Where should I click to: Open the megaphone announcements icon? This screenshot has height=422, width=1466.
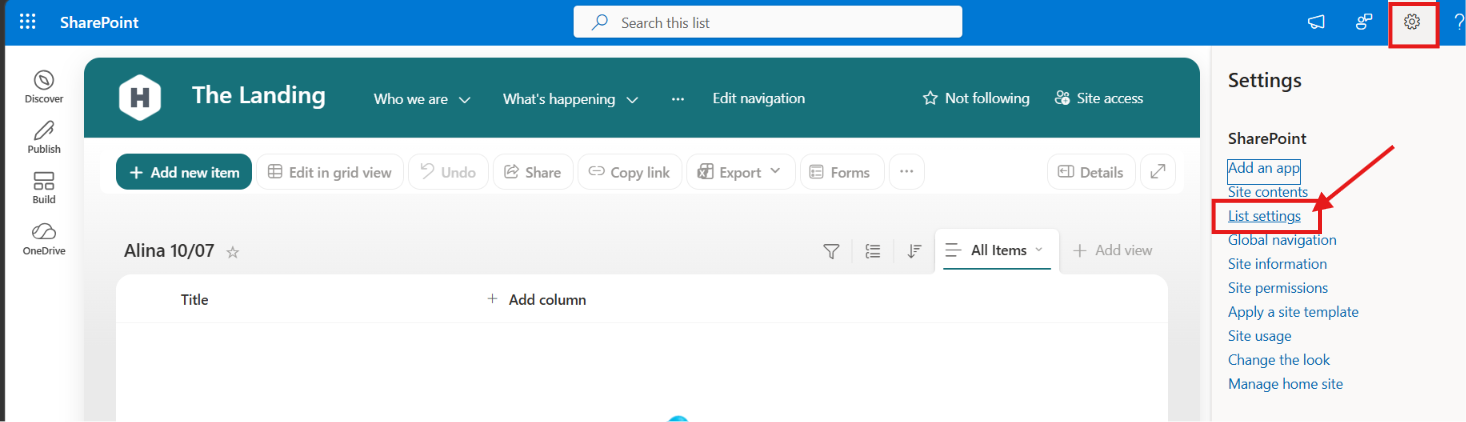tap(1317, 22)
